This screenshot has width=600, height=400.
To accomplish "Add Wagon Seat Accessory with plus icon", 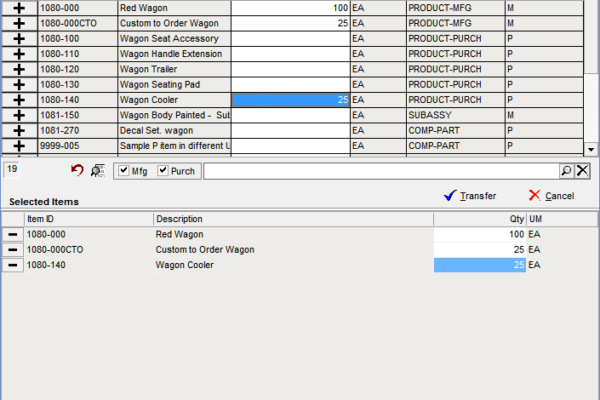I will (19, 39).
